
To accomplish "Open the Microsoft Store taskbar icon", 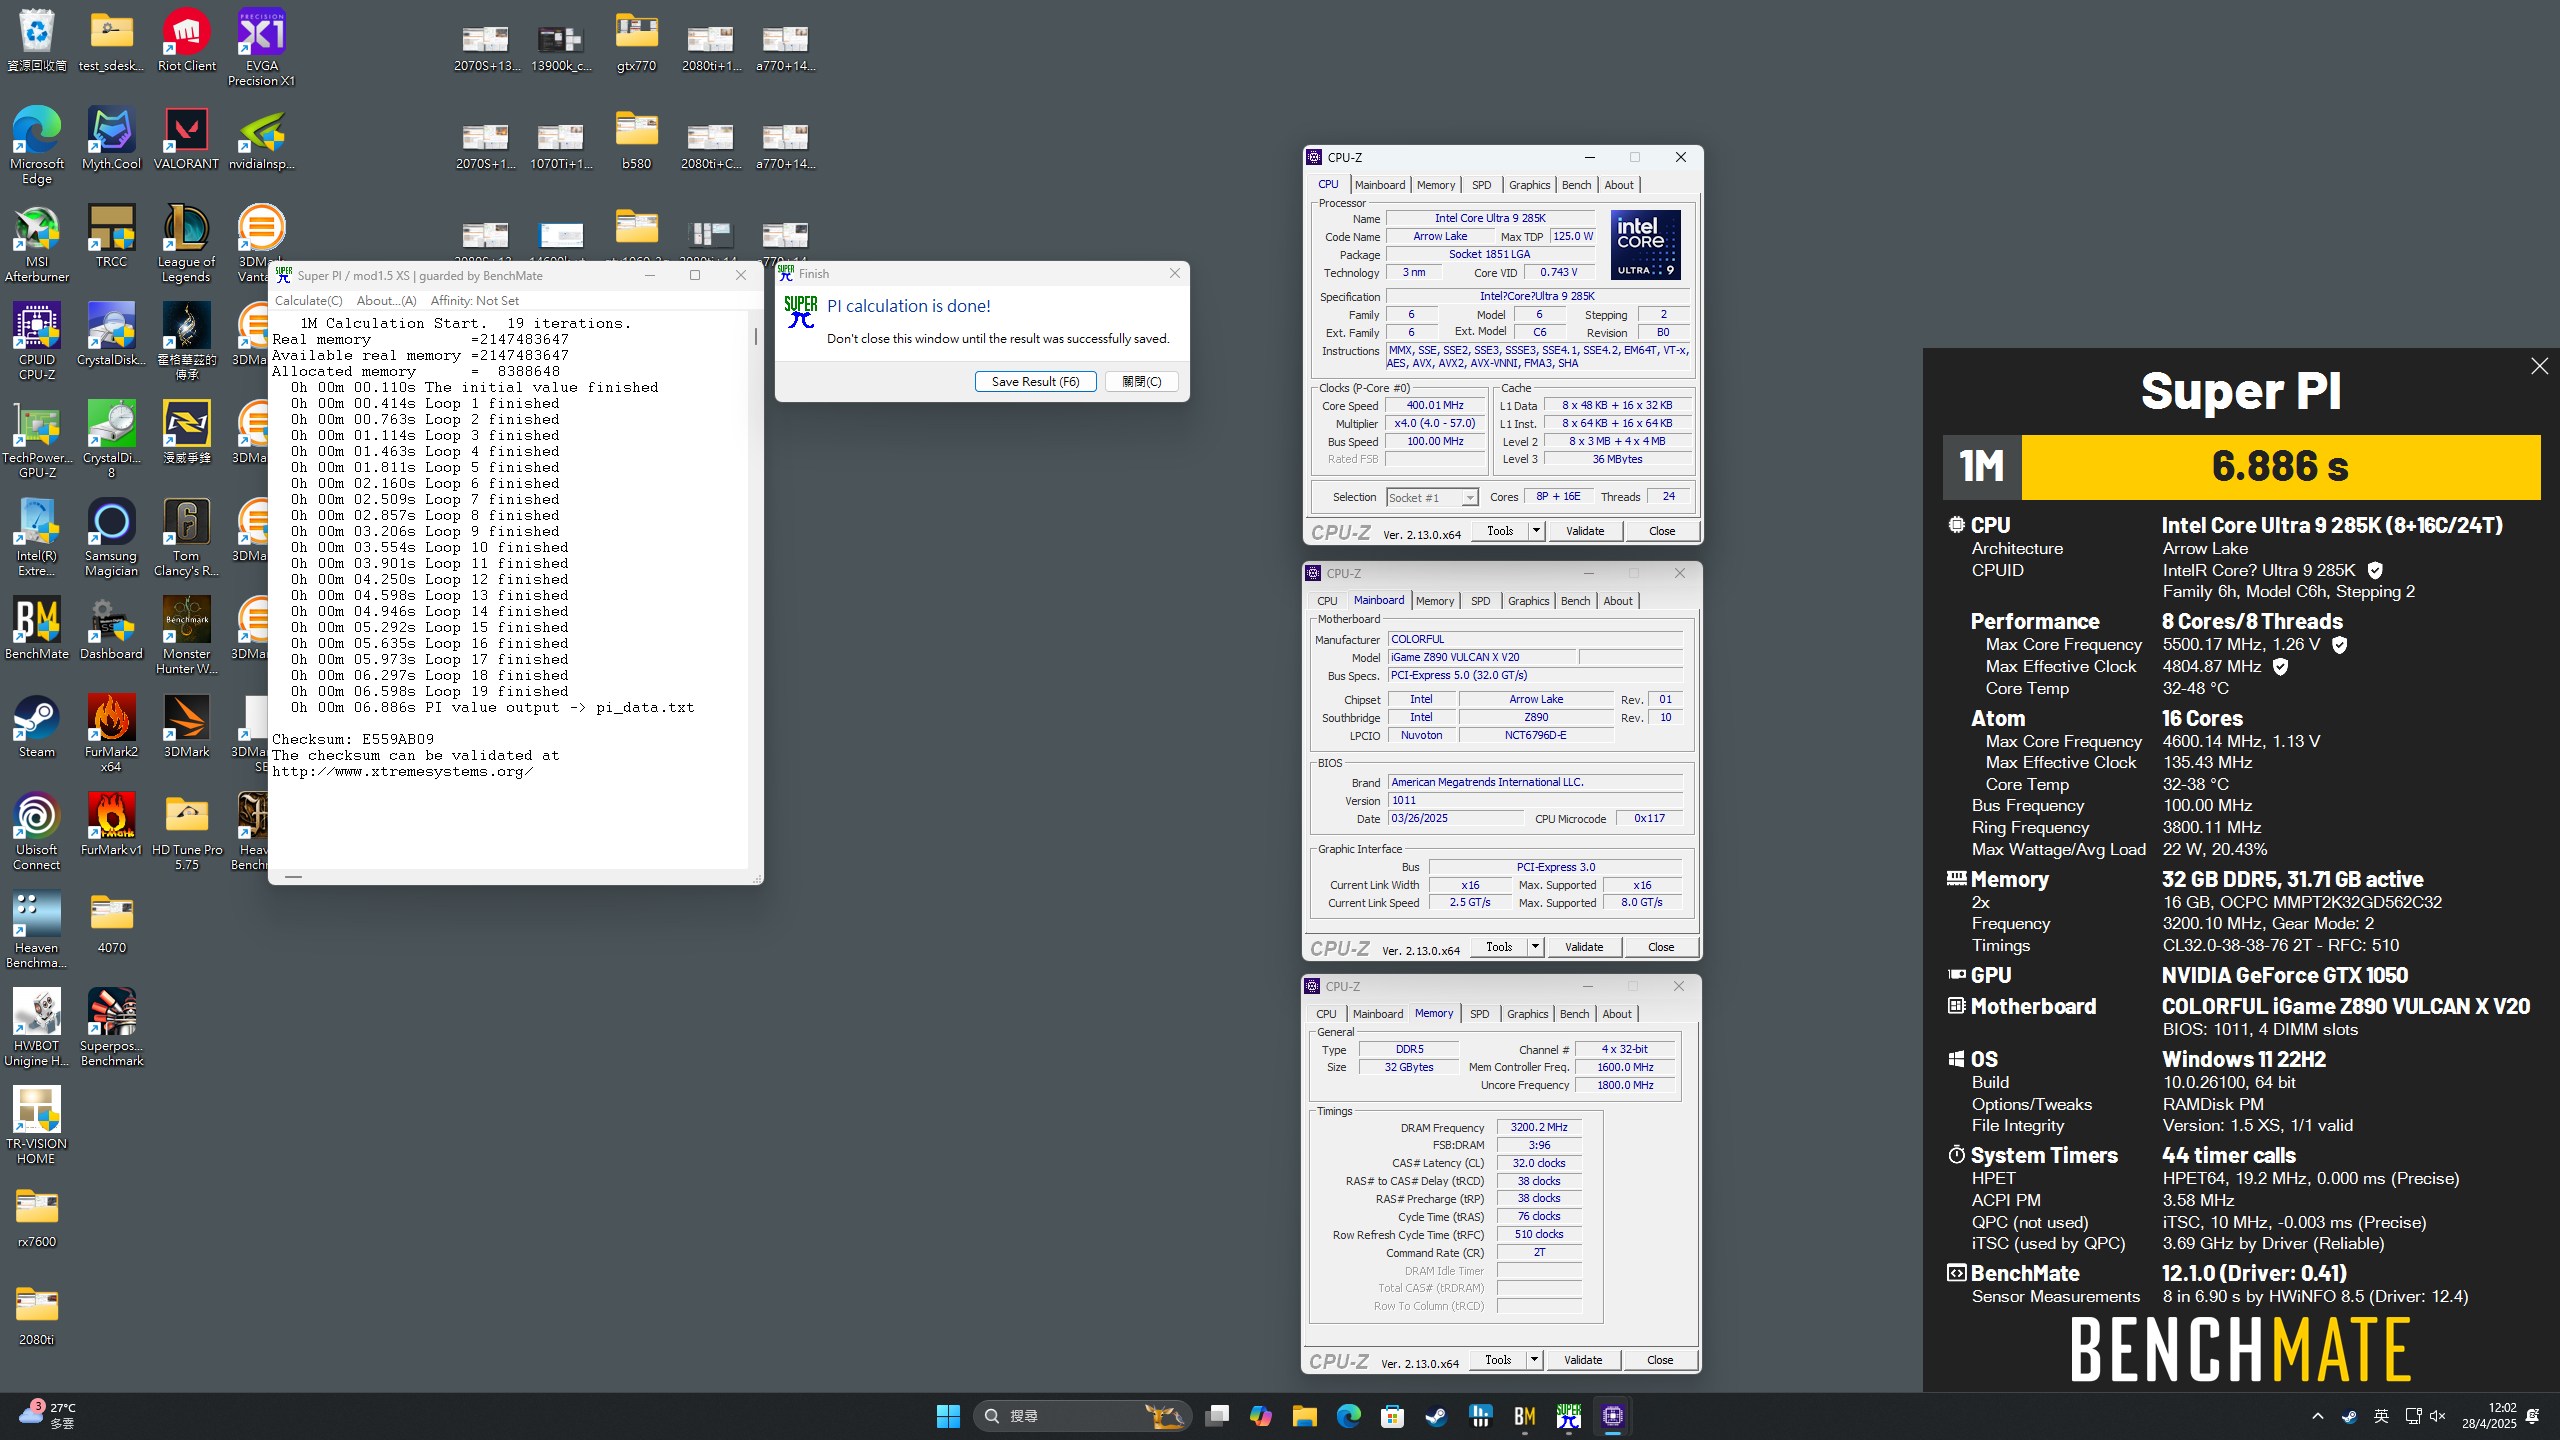I will click(x=1392, y=1416).
